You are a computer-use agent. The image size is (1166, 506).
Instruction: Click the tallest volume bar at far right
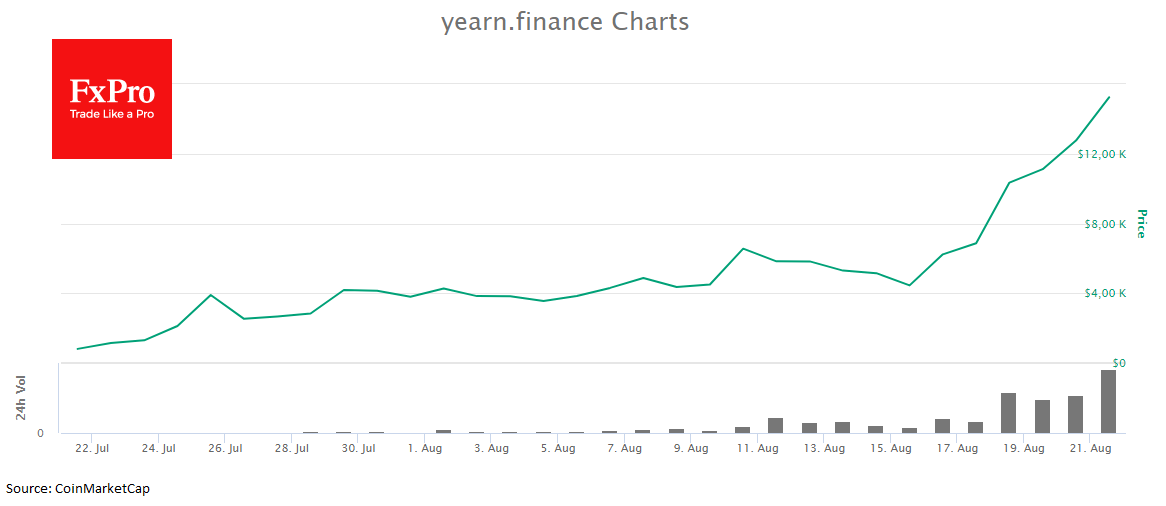click(x=1108, y=401)
